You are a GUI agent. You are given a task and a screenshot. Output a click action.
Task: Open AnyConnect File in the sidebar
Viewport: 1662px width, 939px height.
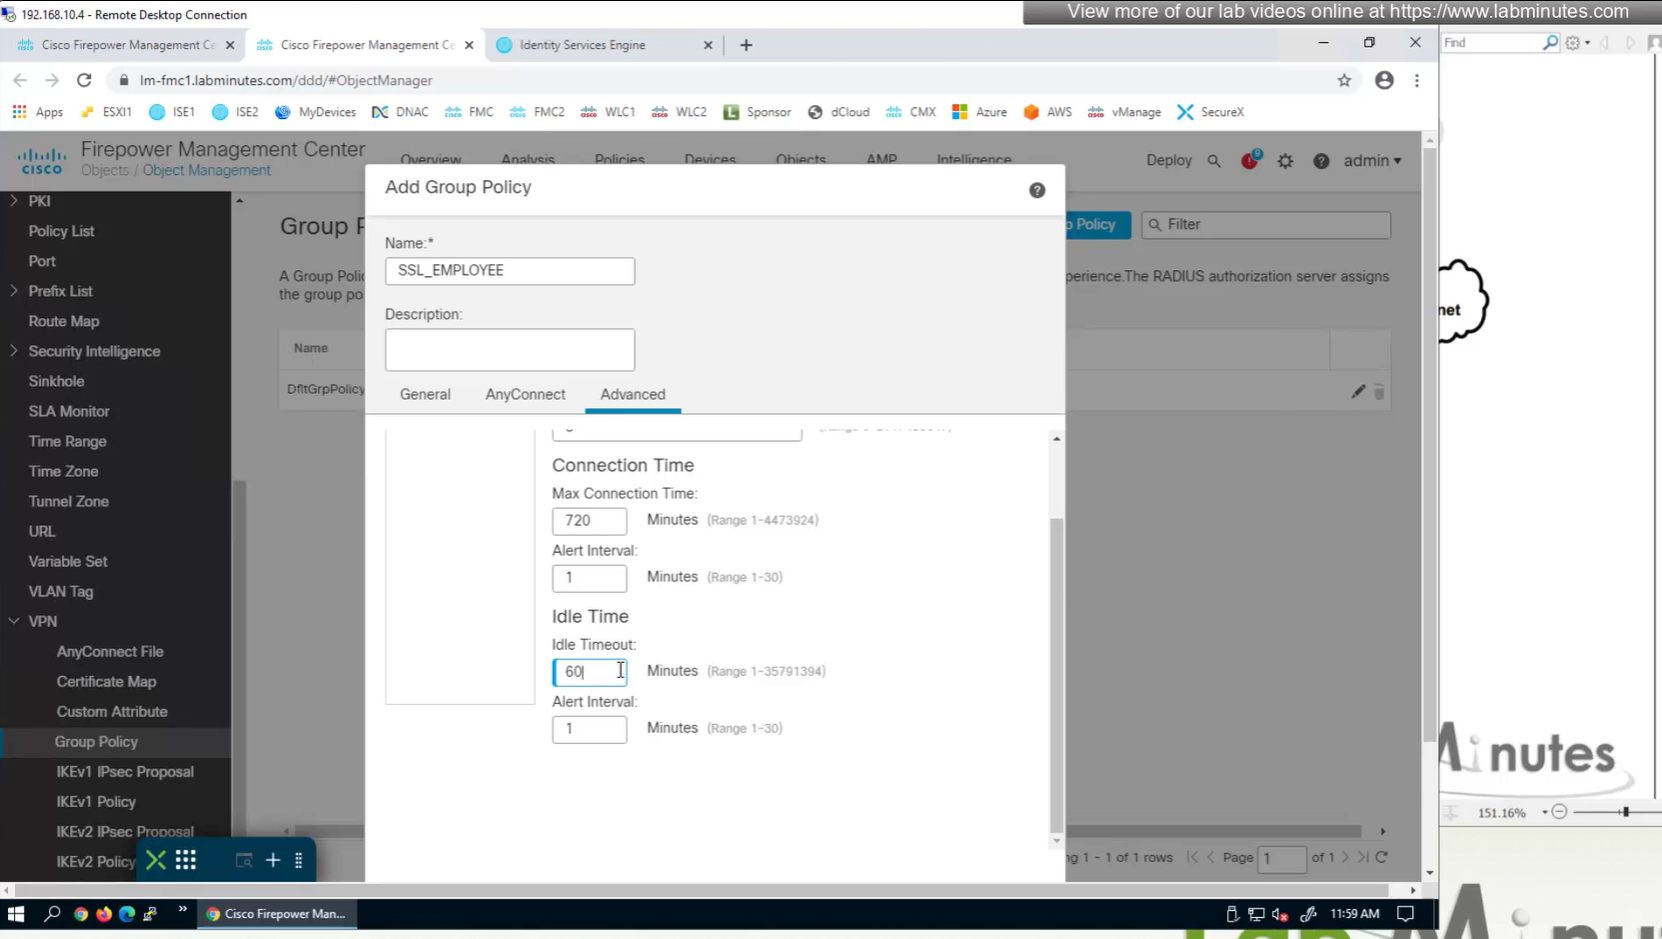[x=110, y=651]
